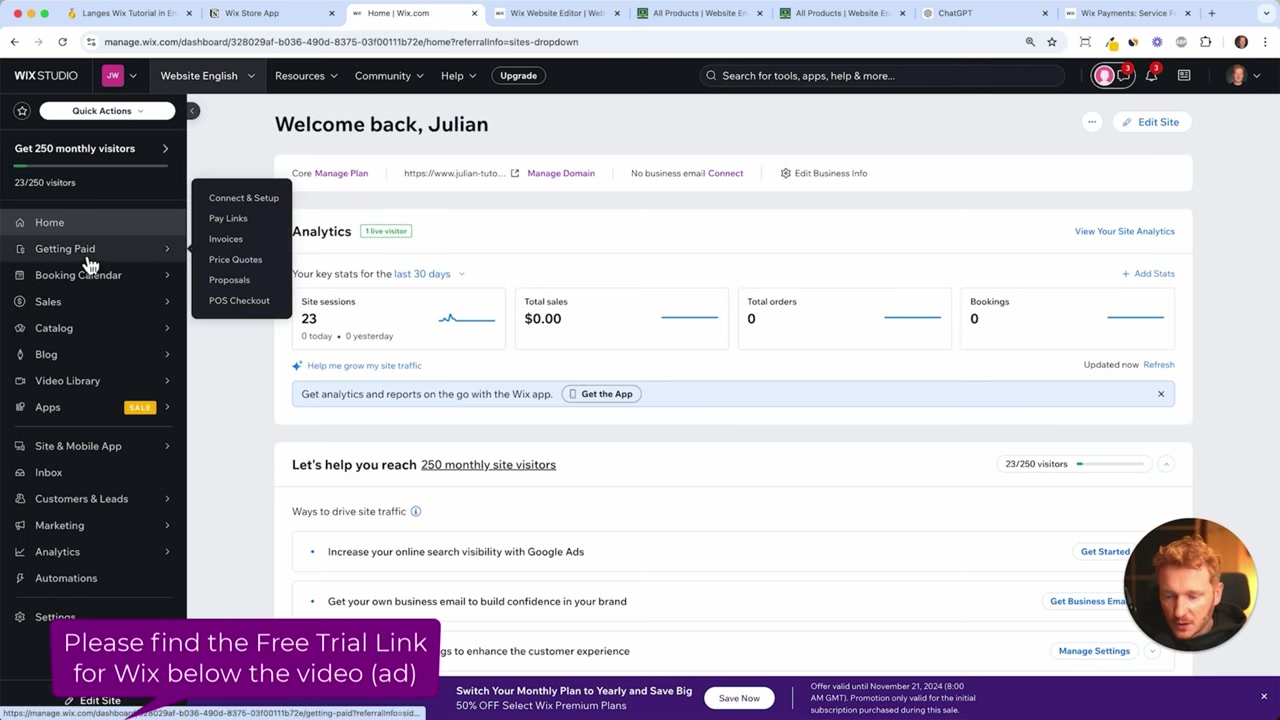Viewport: 1280px width, 720px height.
Task: Open a new browser tab
Action: 1212,13
